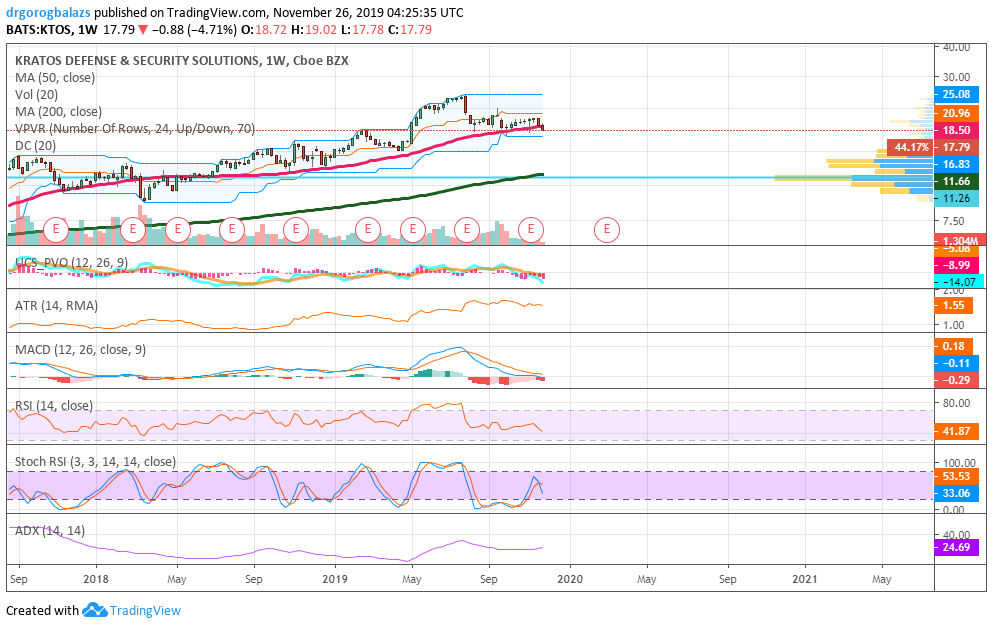Select the BATS:KTOS ticker symbol text
This screenshot has height=628, width=993.
coord(38,30)
